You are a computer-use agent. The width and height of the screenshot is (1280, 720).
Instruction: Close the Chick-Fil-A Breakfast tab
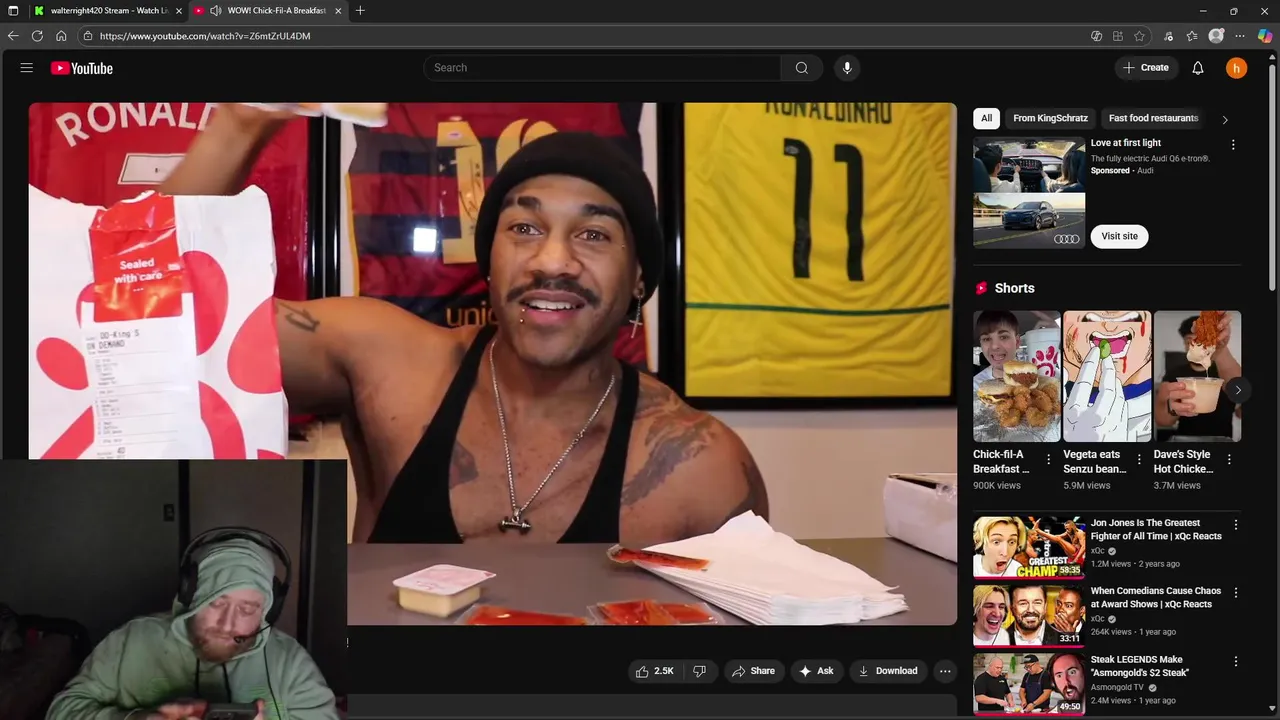(338, 10)
